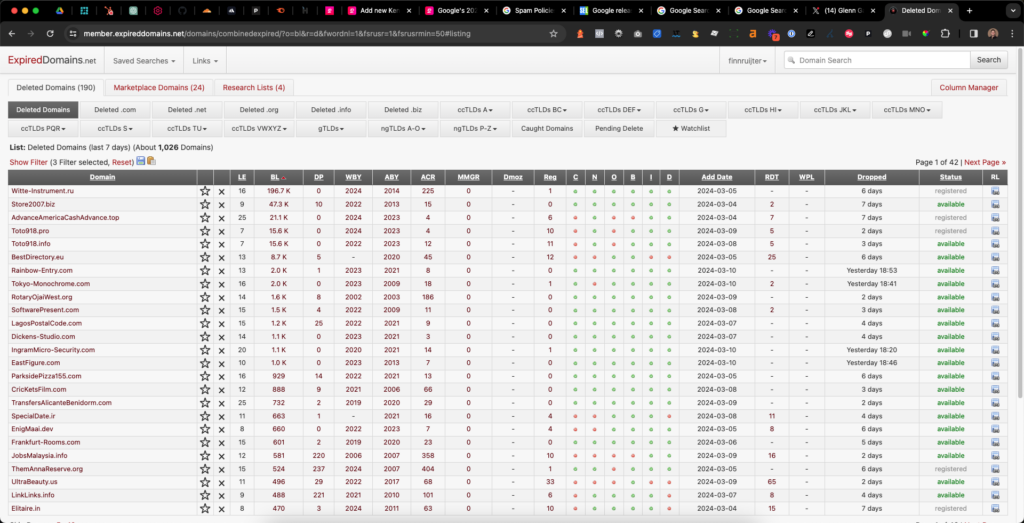
Task: Hide the Tokyo-Monochrome.com row with X
Action: tap(221, 284)
